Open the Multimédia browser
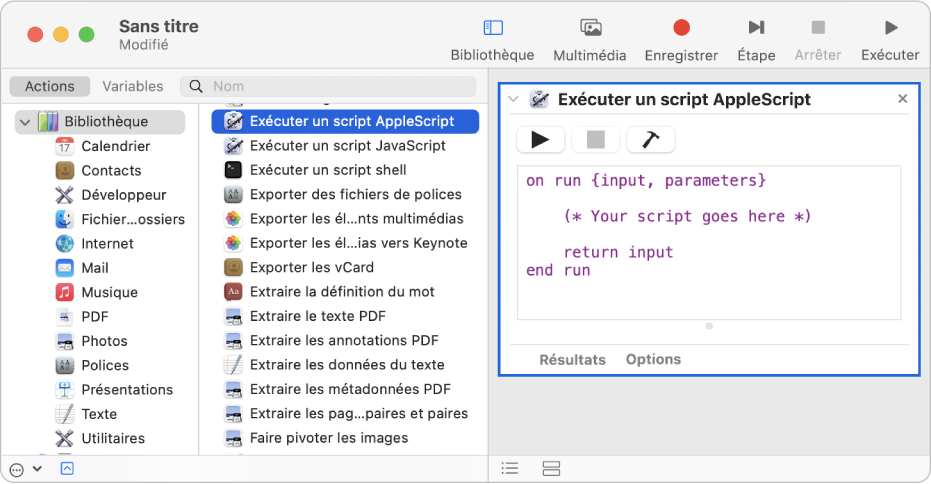 (590, 28)
